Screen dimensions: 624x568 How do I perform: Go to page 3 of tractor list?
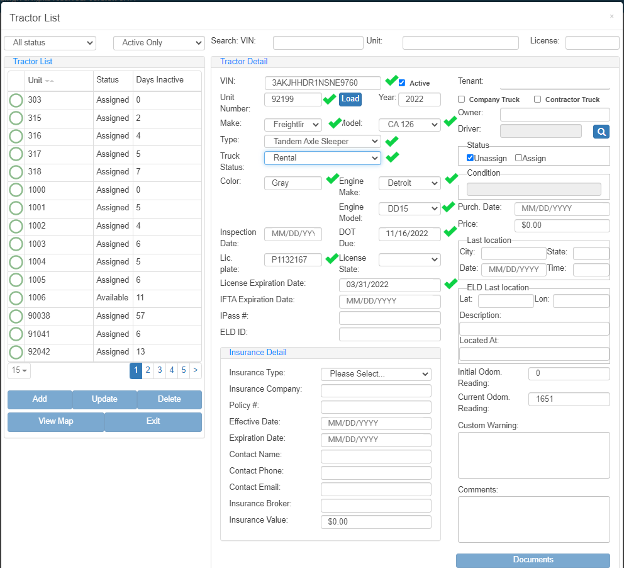[160, 370]
